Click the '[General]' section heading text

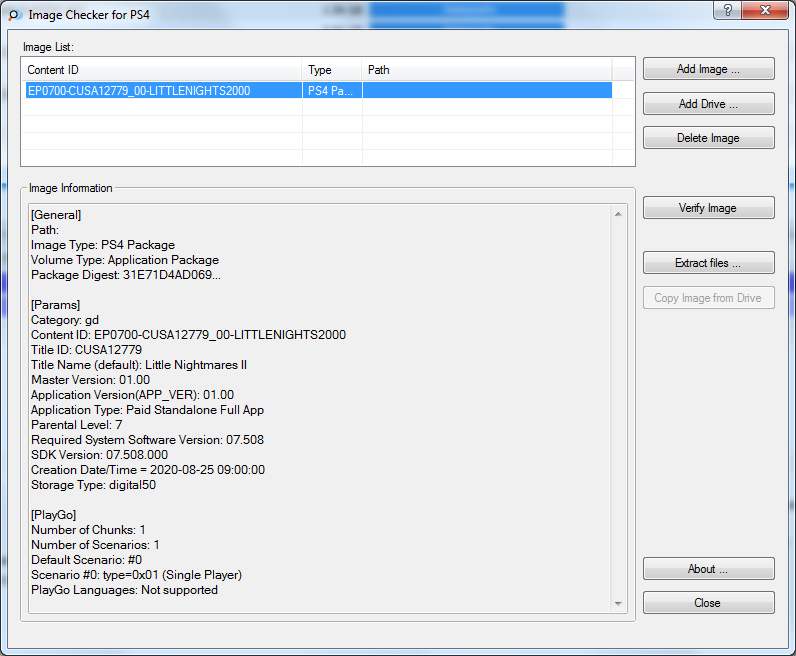click(56, 215)
